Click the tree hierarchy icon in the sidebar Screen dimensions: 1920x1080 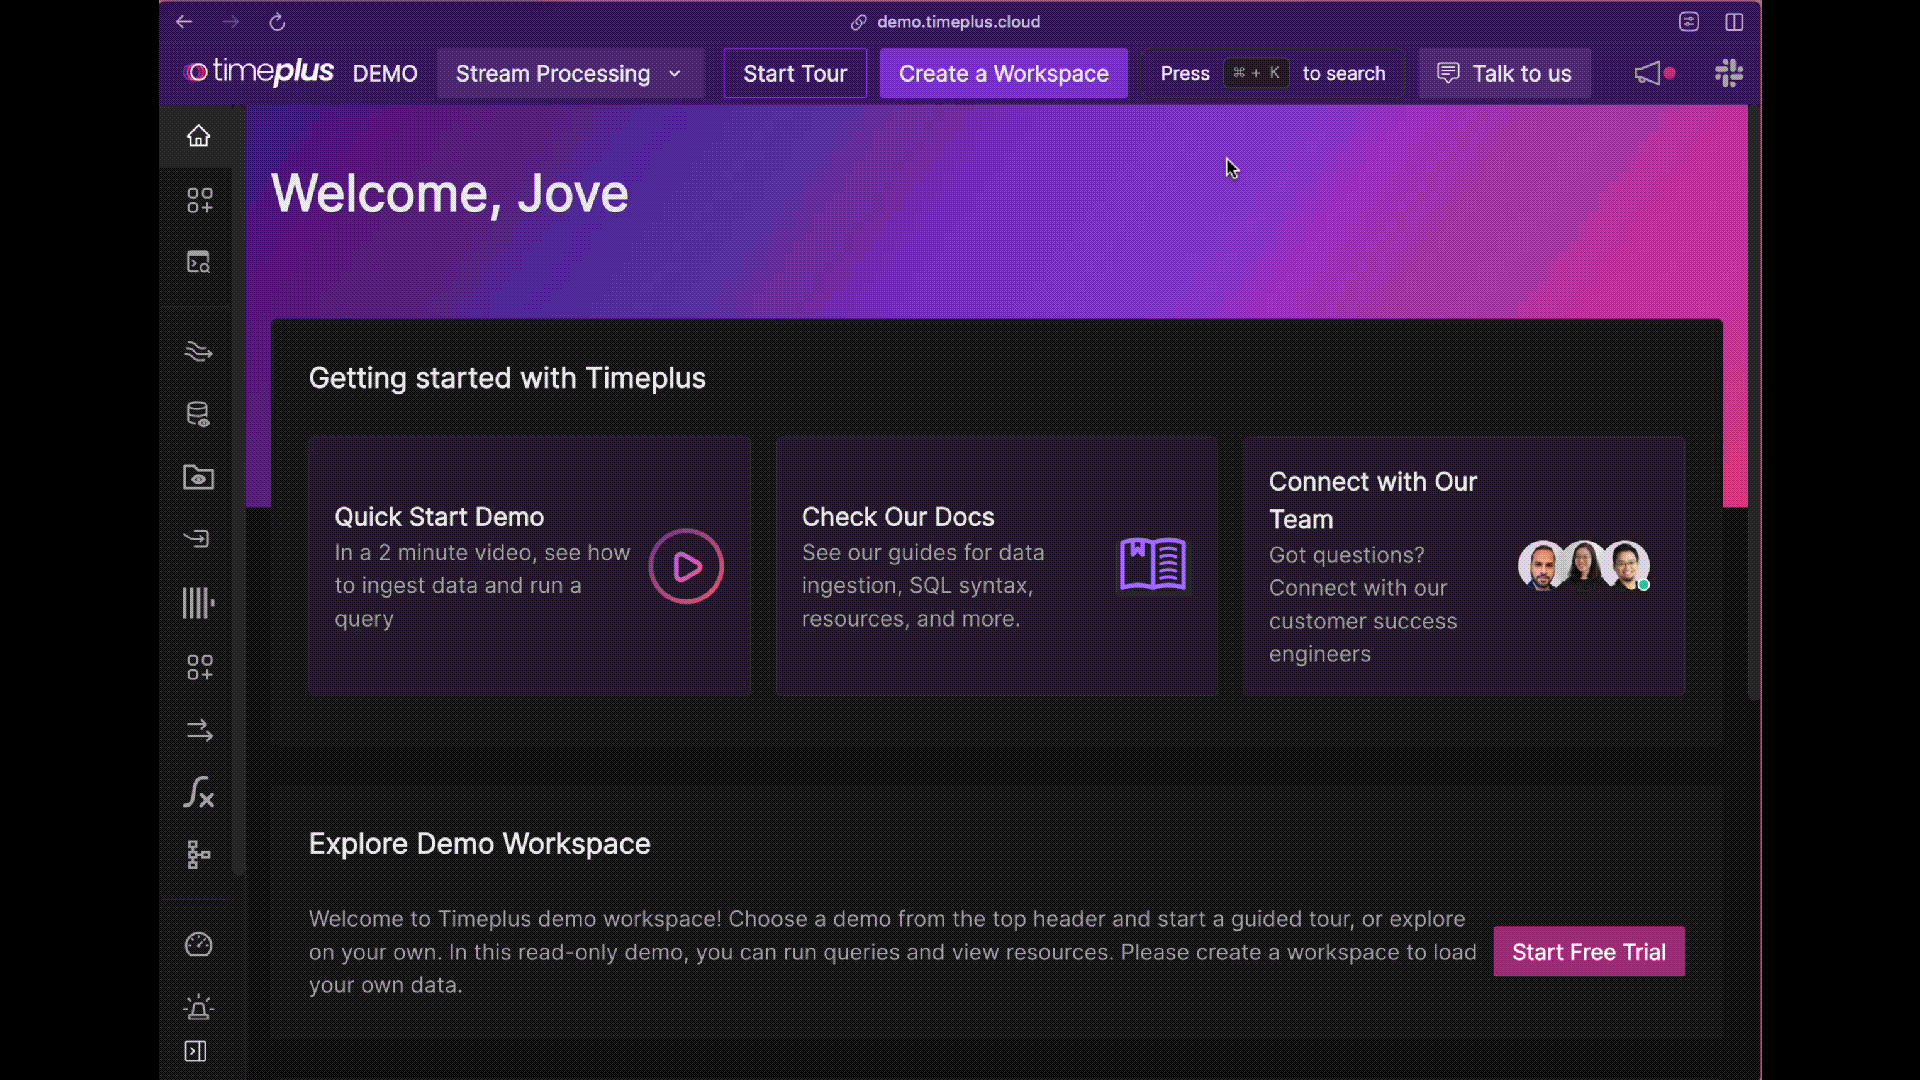(x=198, y=854)
